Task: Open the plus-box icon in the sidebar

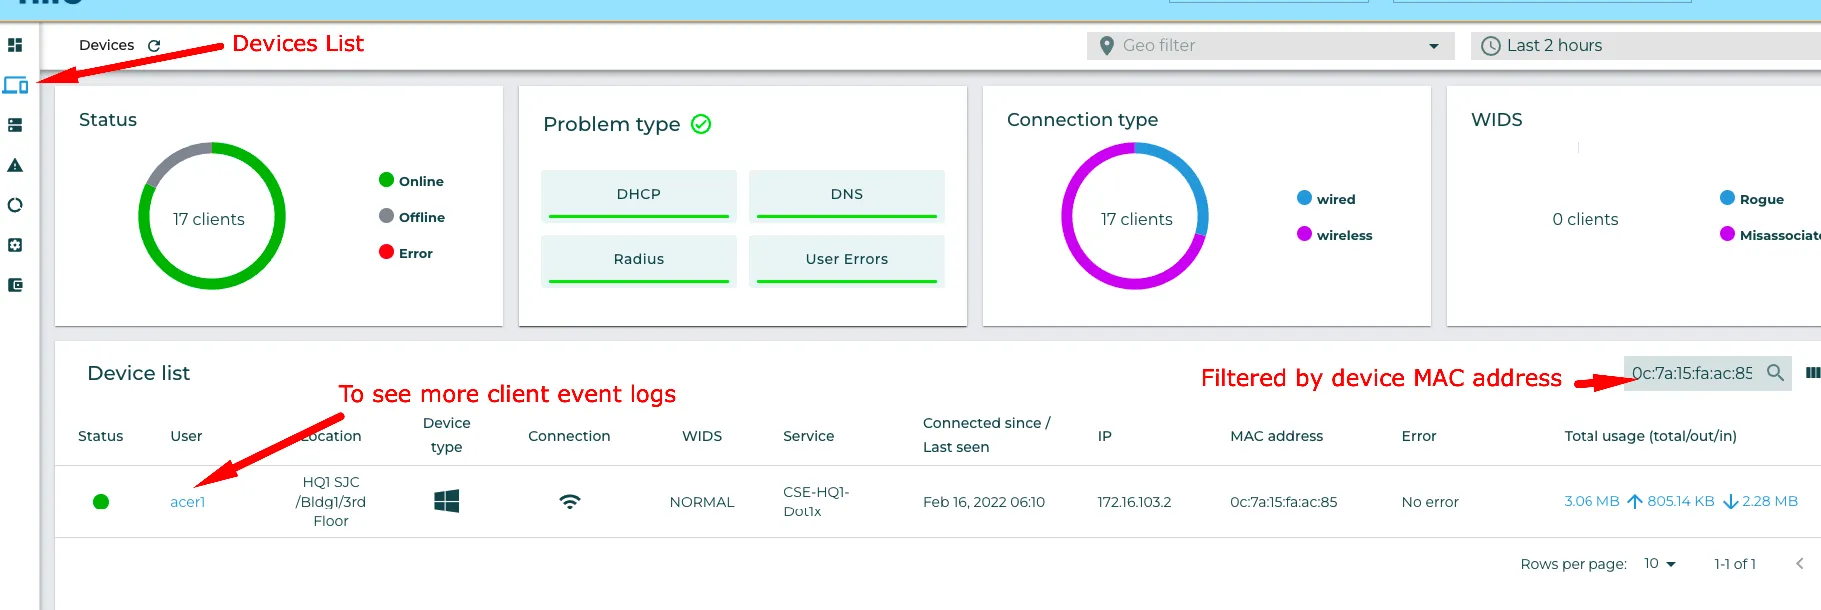Action: click(x=15, y=245)
